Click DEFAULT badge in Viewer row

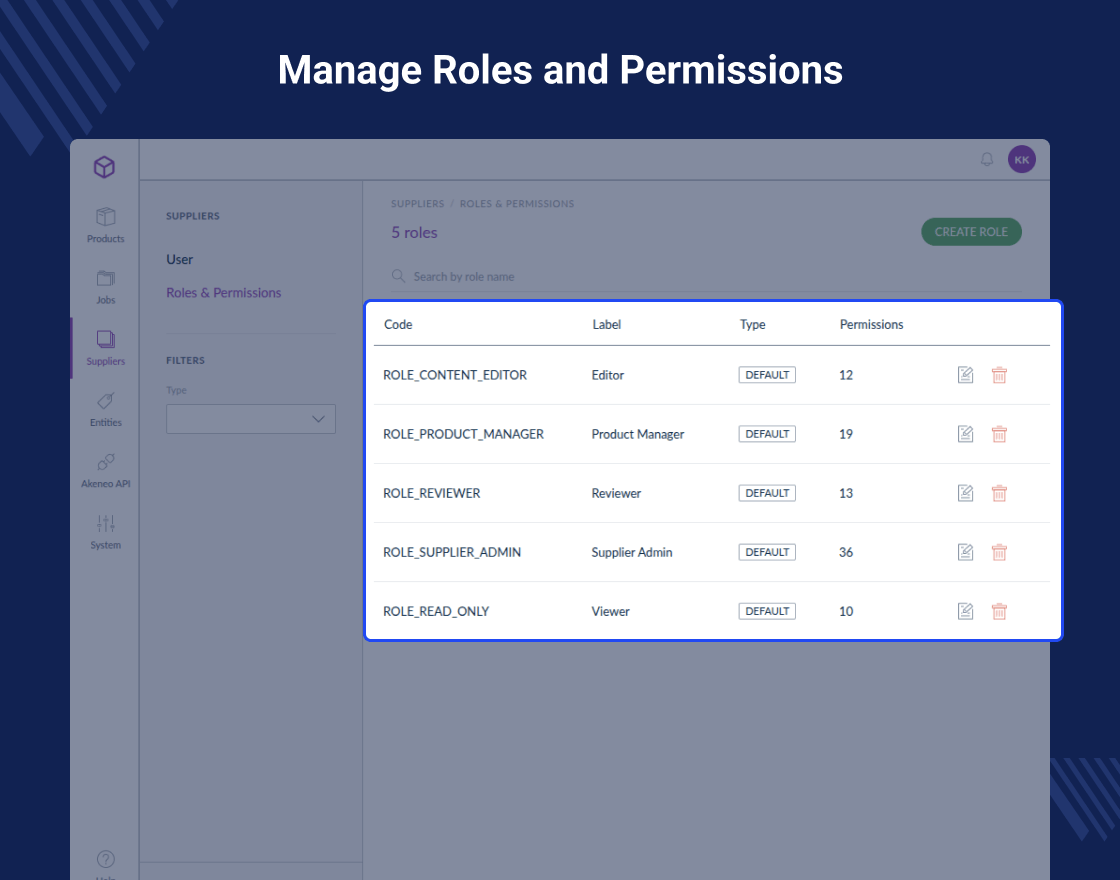click(x=767, y=611)
